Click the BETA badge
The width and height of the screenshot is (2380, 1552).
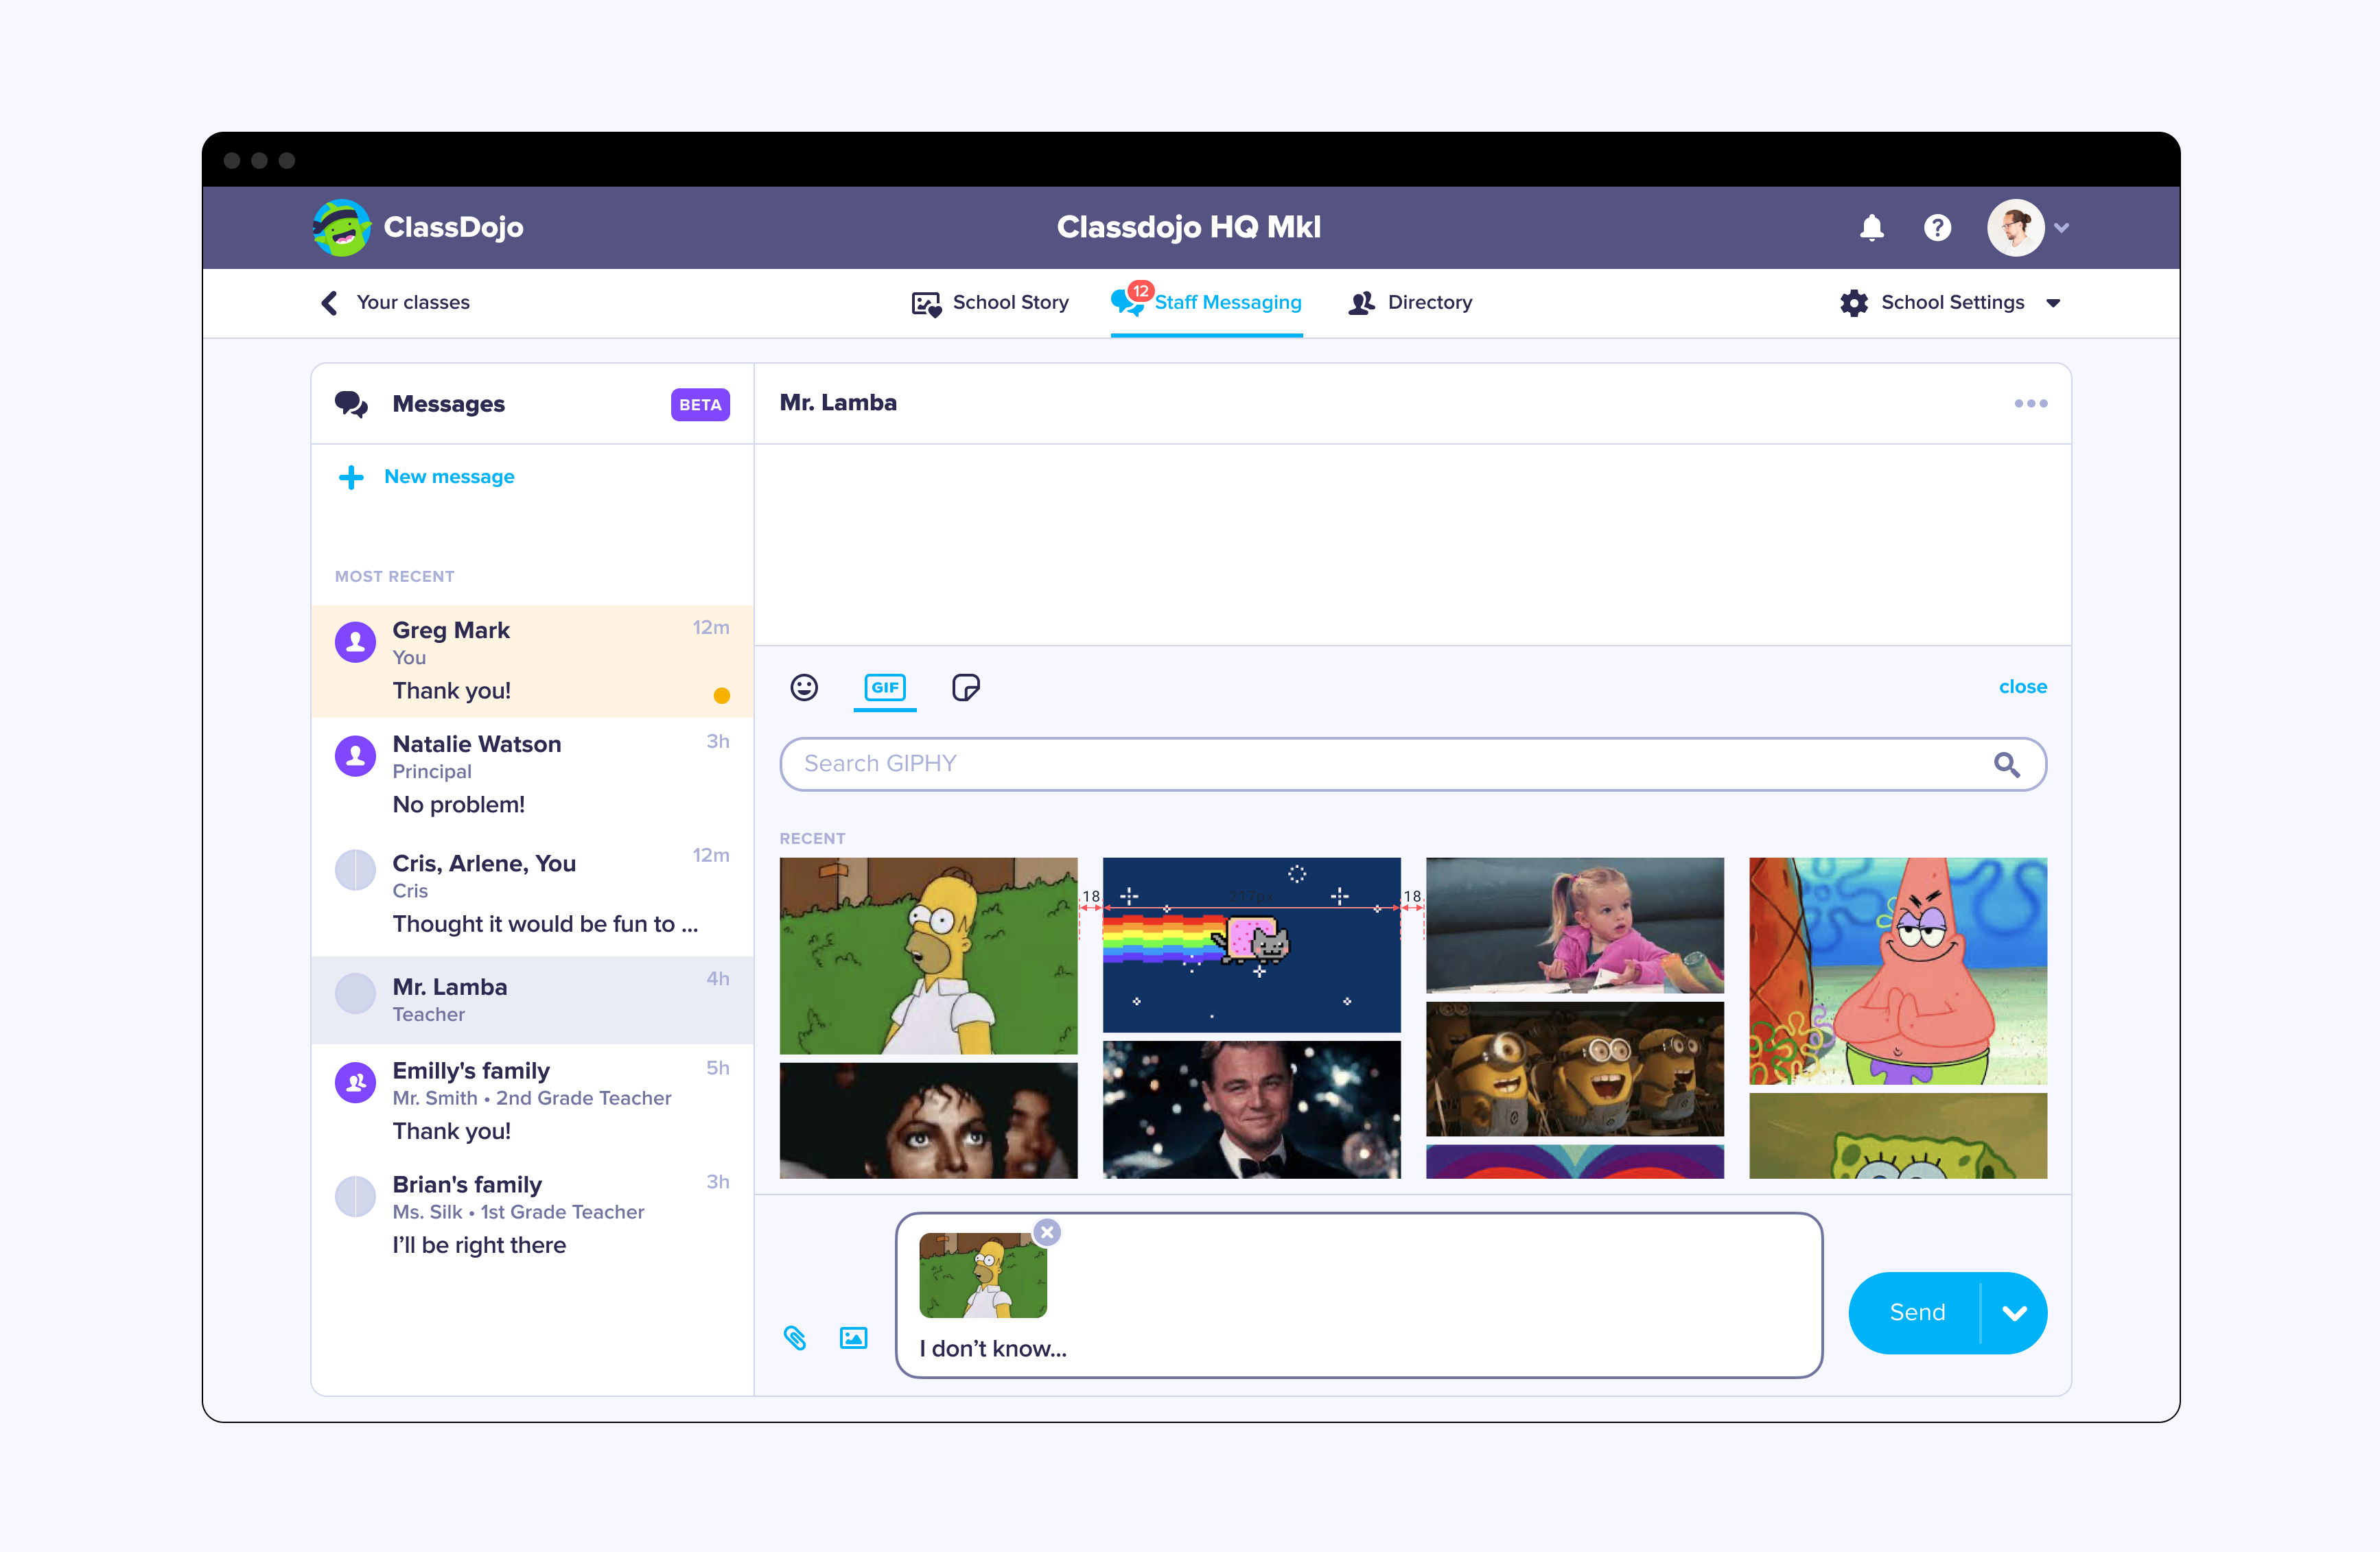[x=700, y=404]
